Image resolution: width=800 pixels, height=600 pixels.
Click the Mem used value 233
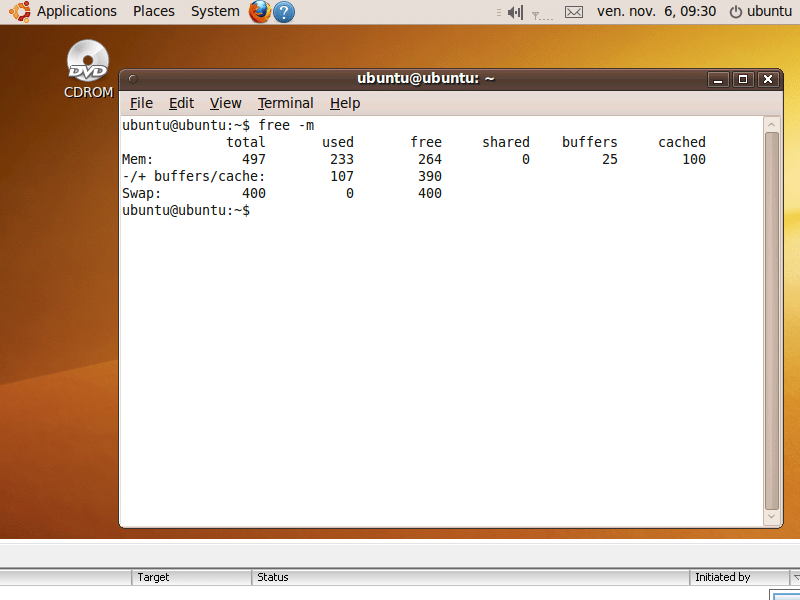(x=342, y=159)
